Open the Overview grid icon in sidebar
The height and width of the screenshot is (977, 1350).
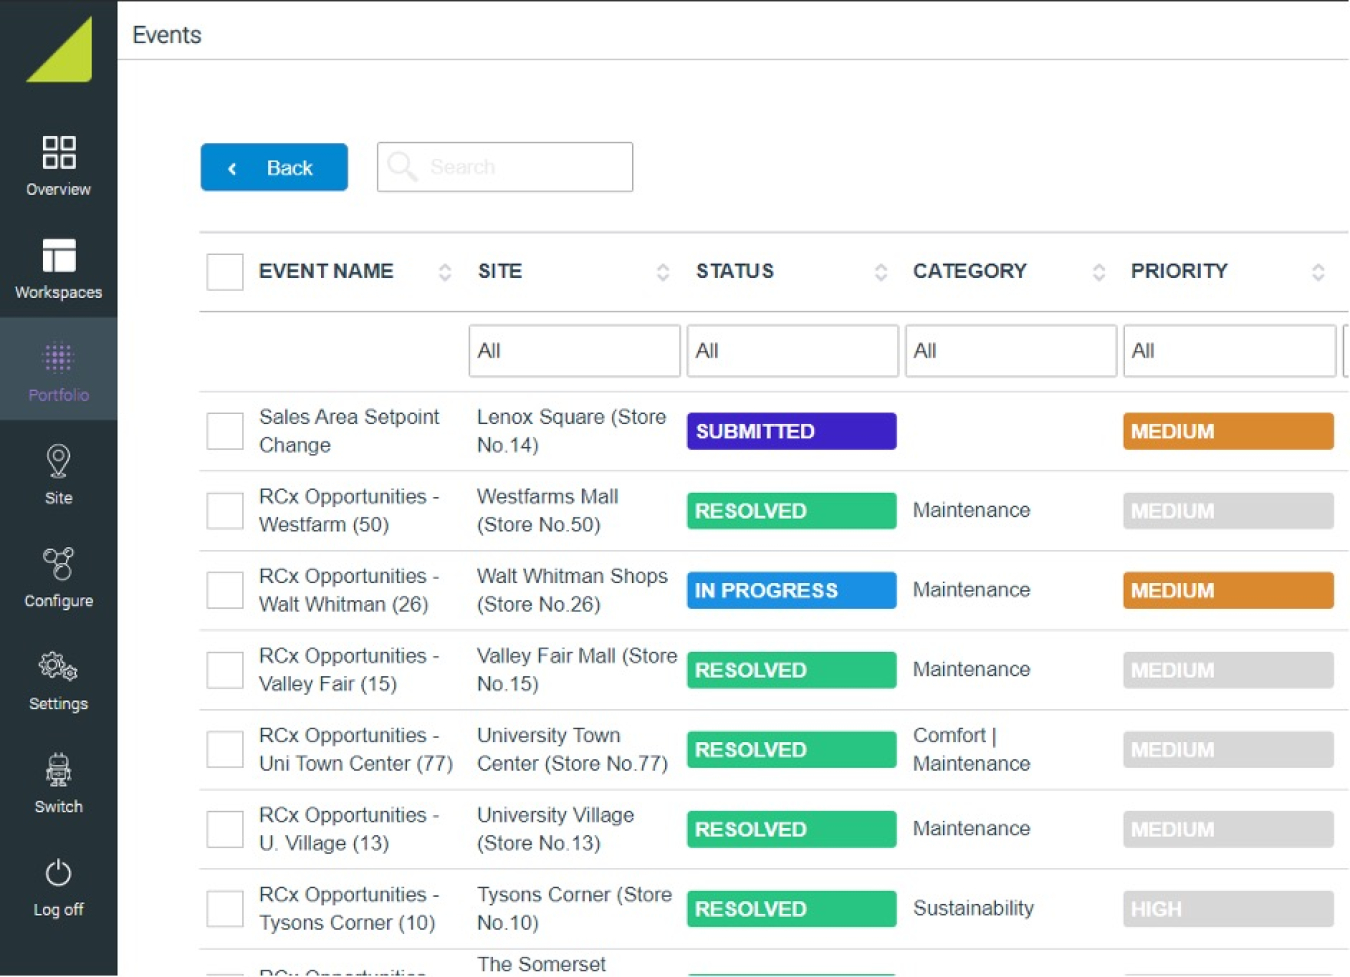coord(58,153)
